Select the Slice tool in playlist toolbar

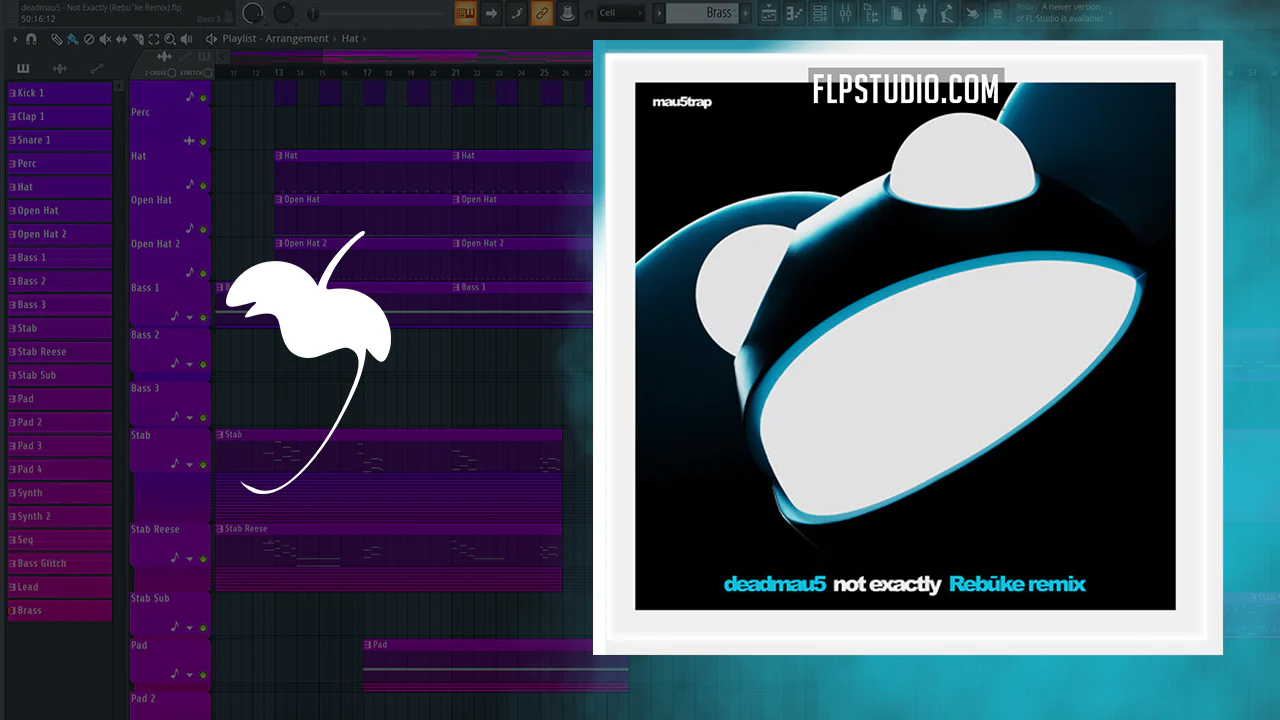tap(137, 39)
